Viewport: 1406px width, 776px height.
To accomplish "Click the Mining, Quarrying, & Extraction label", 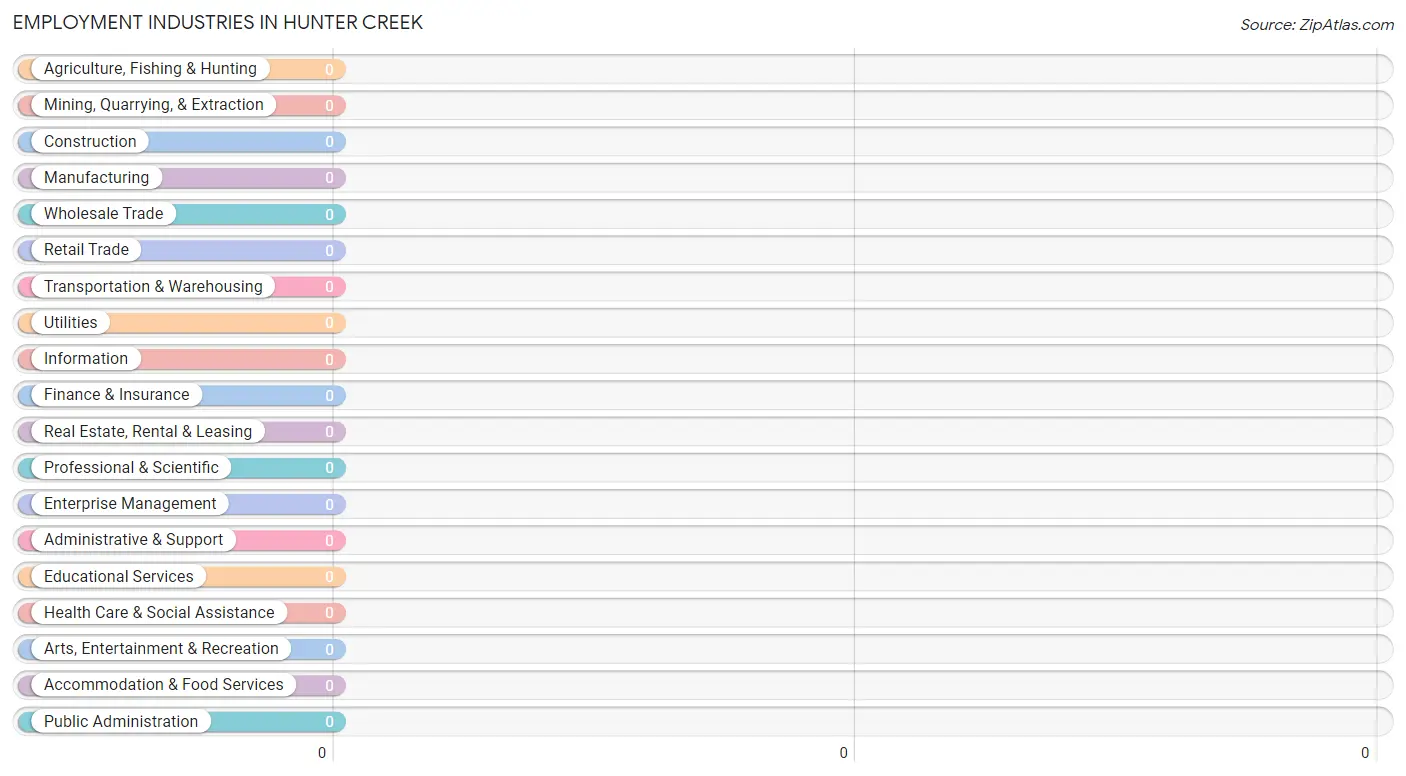I will coord(154,105).
